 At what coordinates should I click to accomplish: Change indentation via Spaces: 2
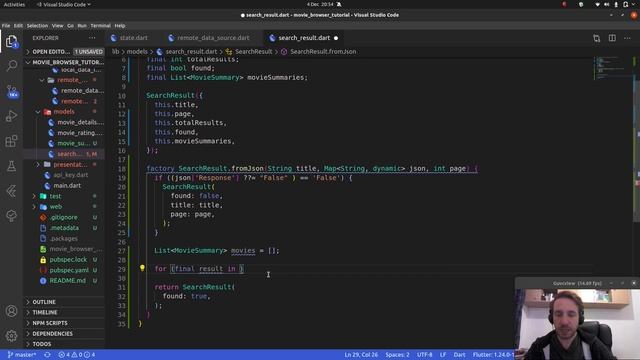397,355
